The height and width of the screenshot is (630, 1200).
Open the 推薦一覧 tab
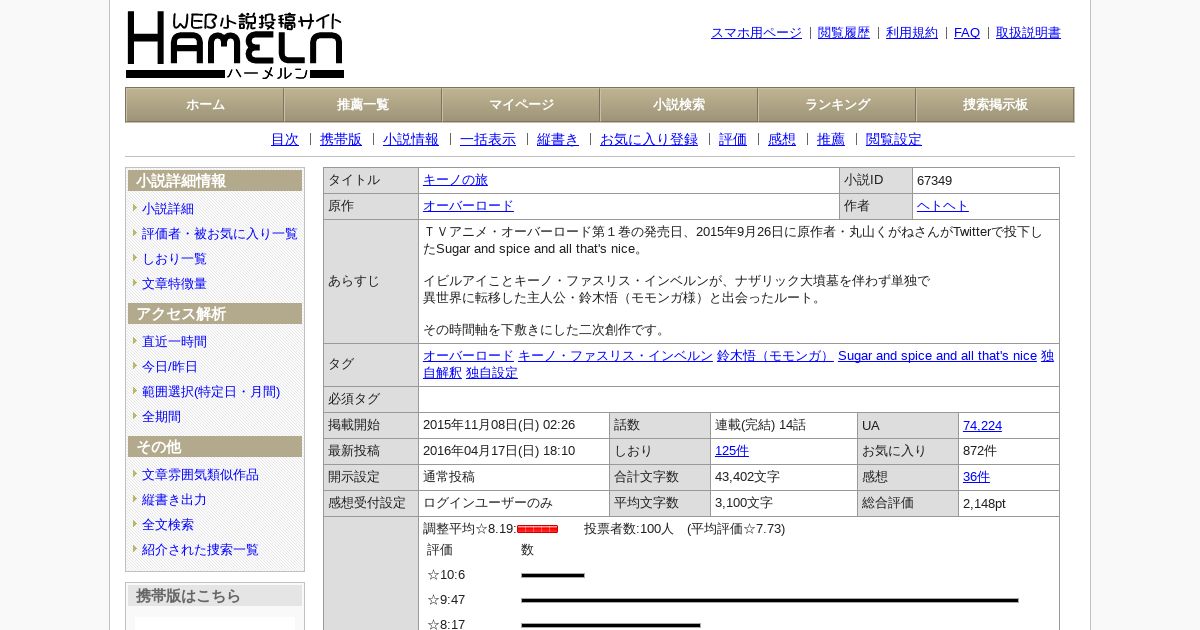363,105
